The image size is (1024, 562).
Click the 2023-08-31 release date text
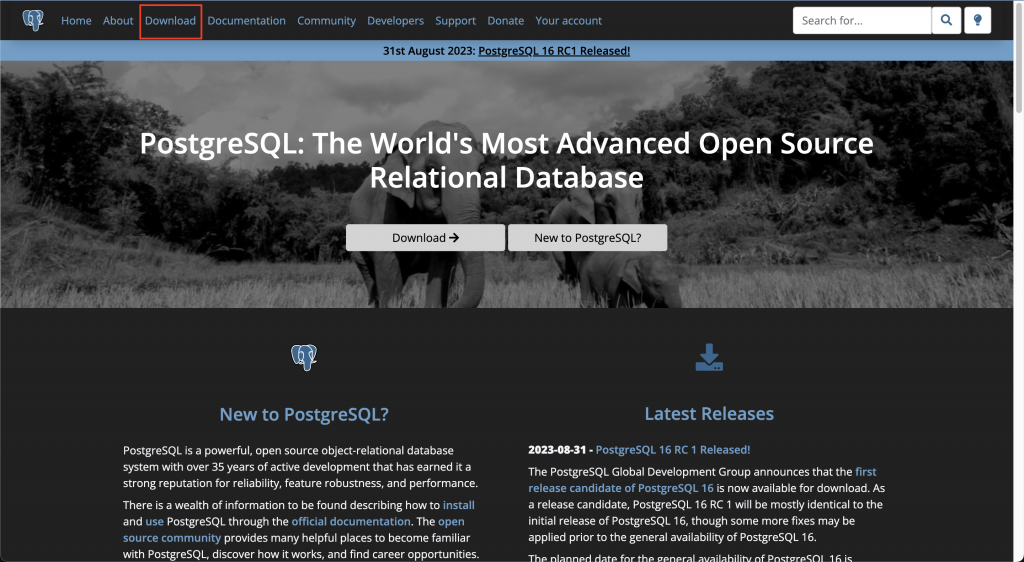[x=557, y=449]
